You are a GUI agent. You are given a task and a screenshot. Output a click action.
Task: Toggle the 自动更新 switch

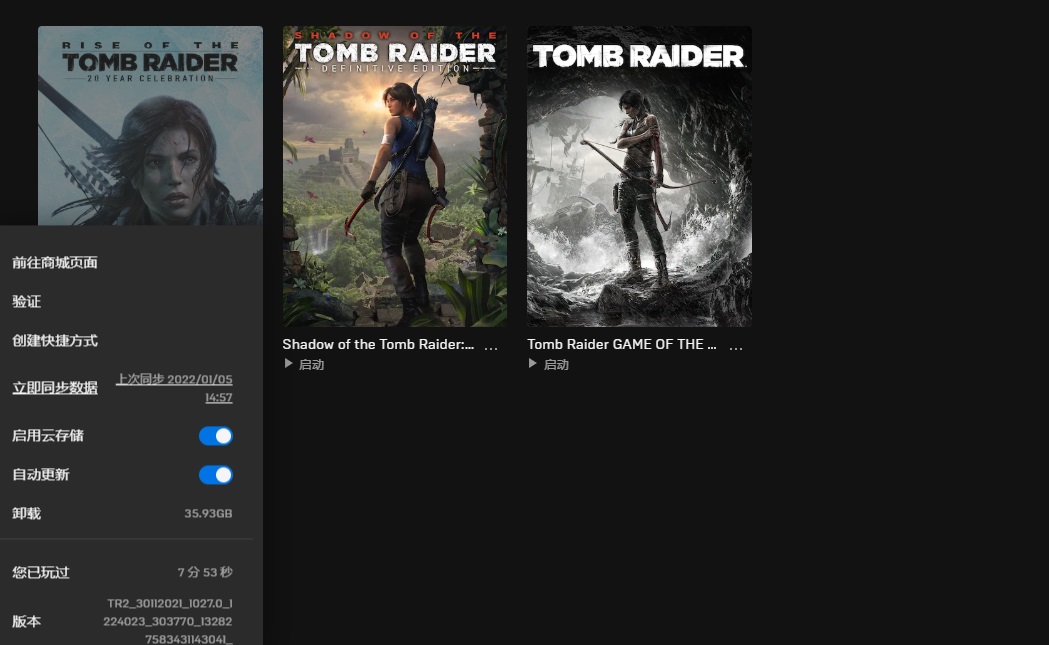[215, 475]
